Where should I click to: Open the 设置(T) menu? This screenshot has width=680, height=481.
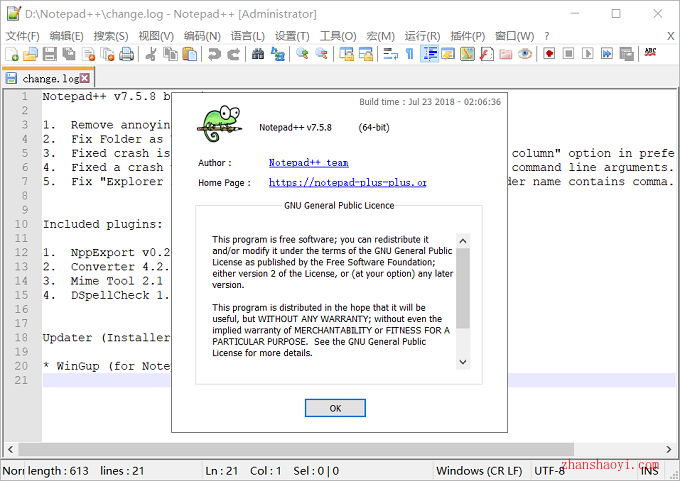point(292,36)
